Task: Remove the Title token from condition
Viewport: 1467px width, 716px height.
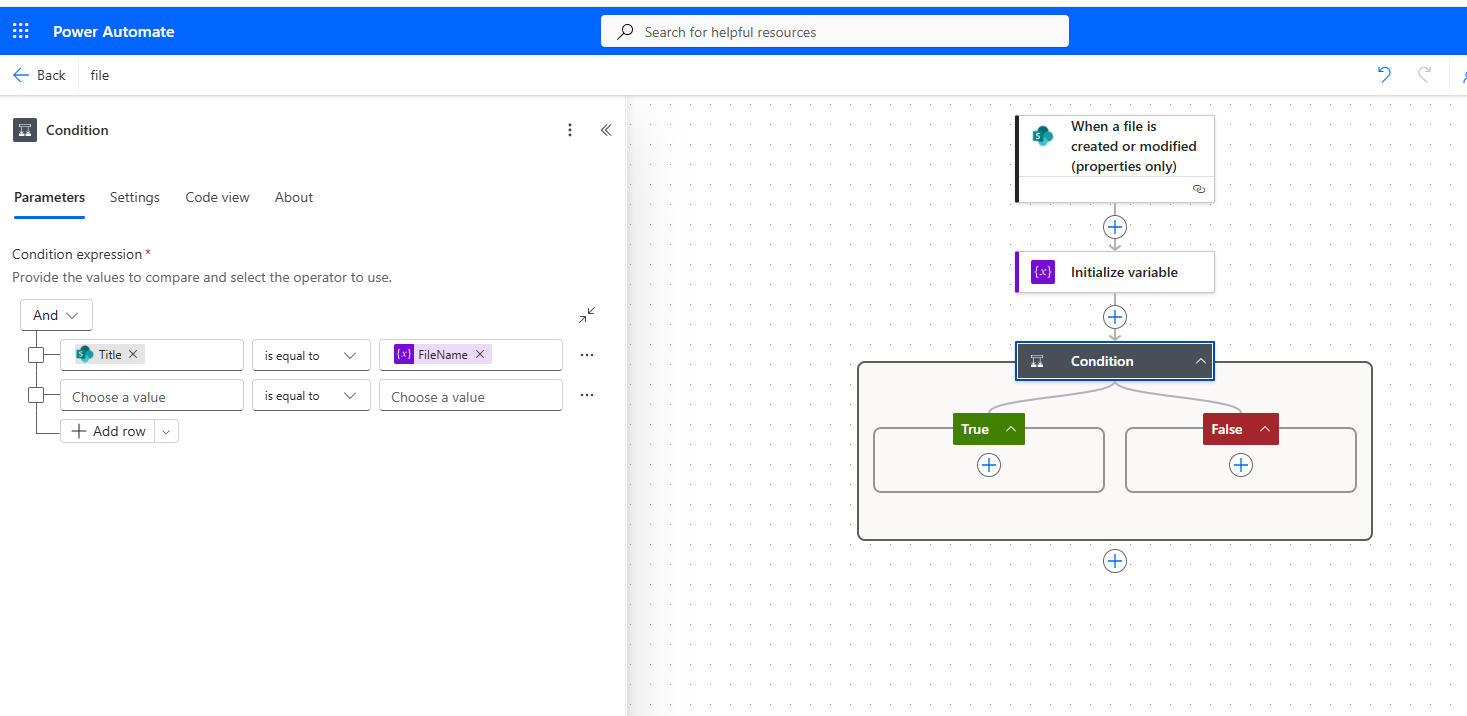Action: 133,354
